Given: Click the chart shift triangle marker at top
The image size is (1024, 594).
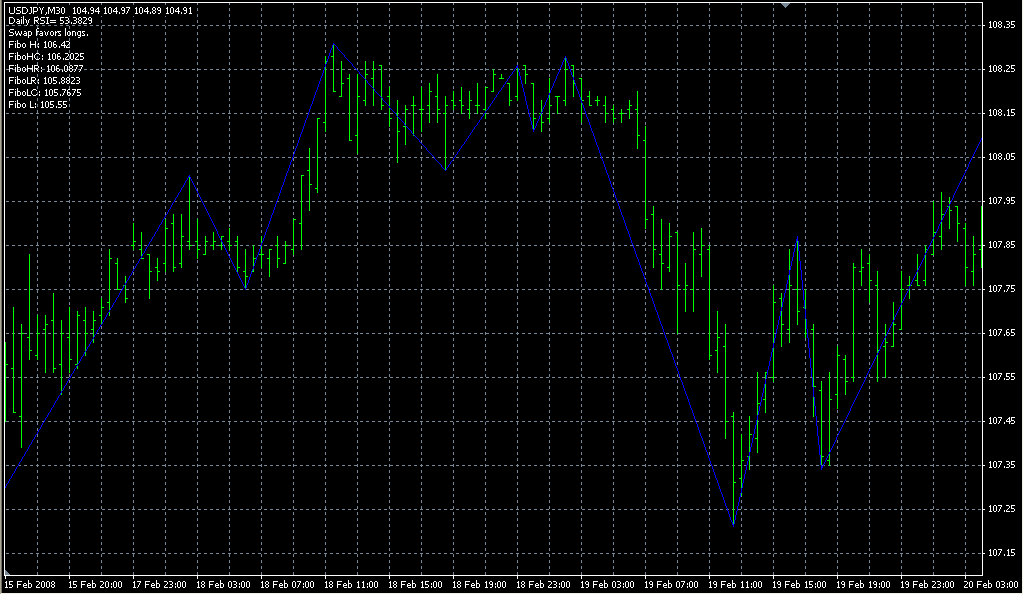Looking at the screenshot, I should [x=786, y=6].
